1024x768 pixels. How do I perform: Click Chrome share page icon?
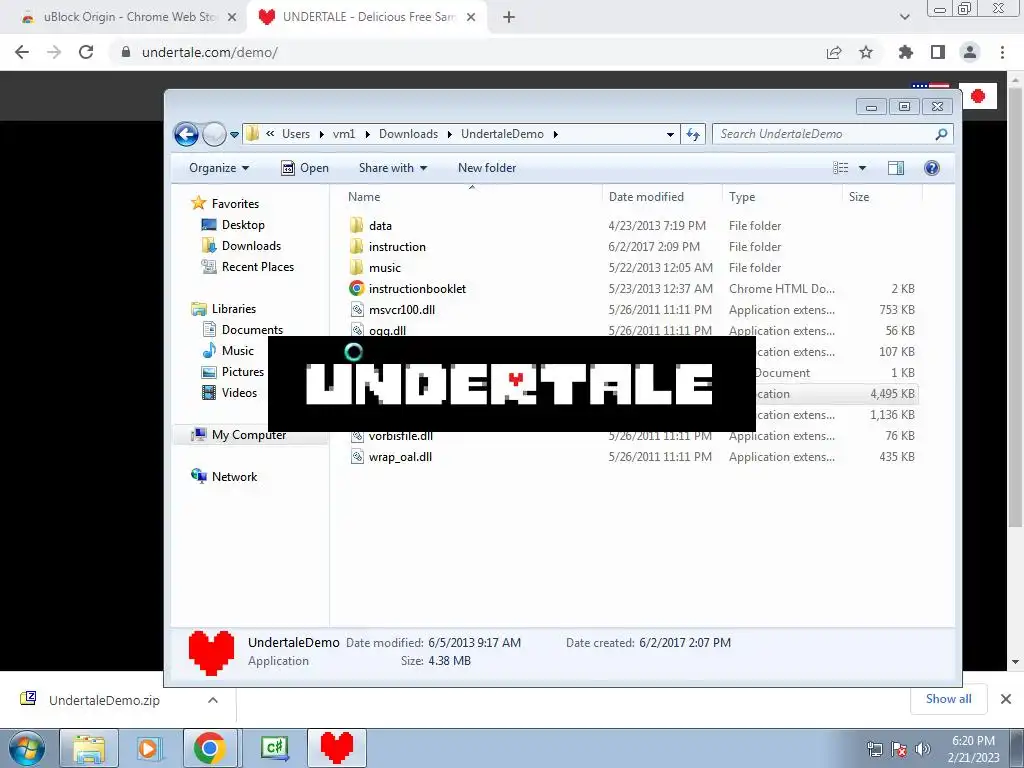pos(834,52)
